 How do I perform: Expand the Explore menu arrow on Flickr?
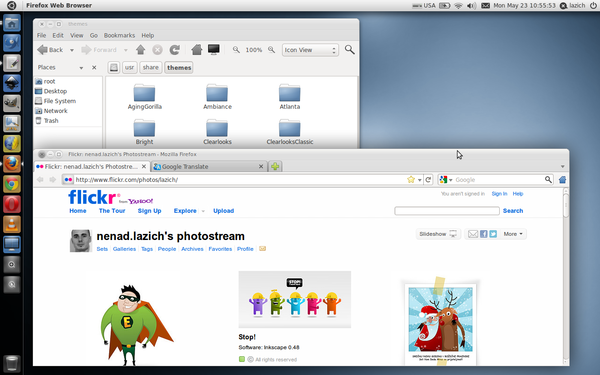[x=203, y=211]
